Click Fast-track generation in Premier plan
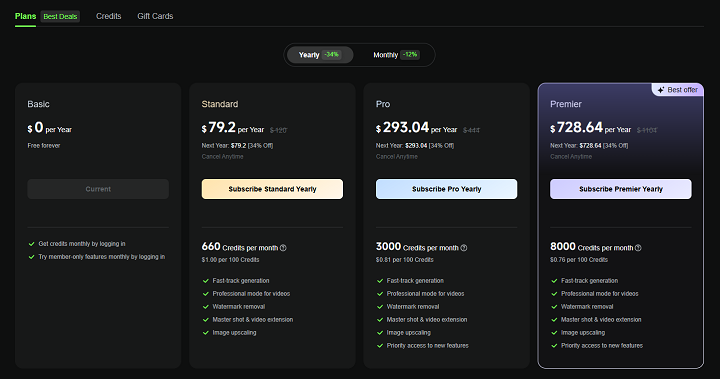Viewport: 720px width, 379px height. pyautogui.click(x=590, y=281)
